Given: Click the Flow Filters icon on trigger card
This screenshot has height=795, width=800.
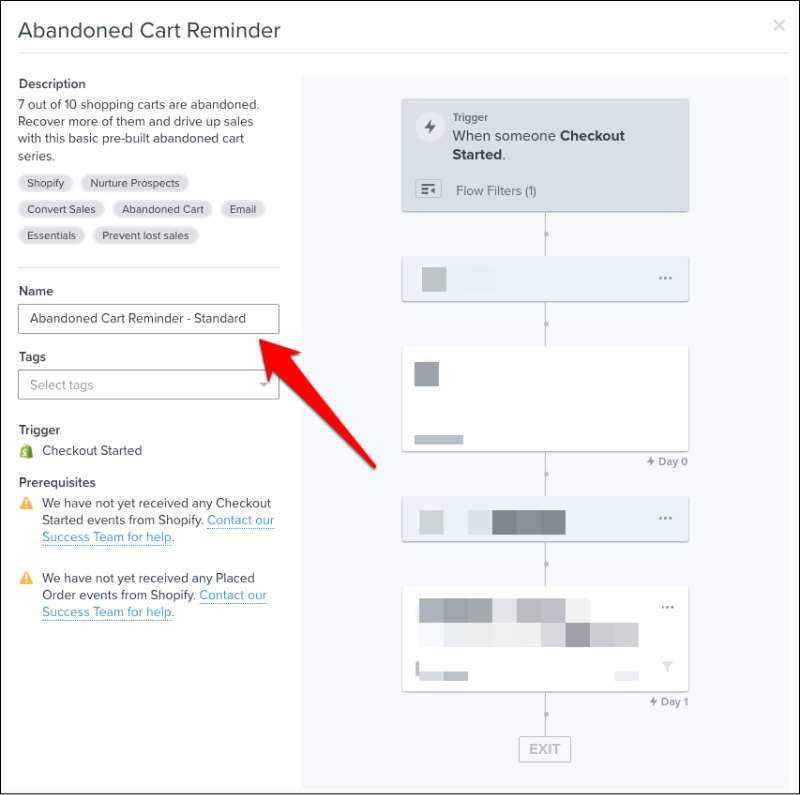Looking at the screenshot, I should click(x=428, y=188).
